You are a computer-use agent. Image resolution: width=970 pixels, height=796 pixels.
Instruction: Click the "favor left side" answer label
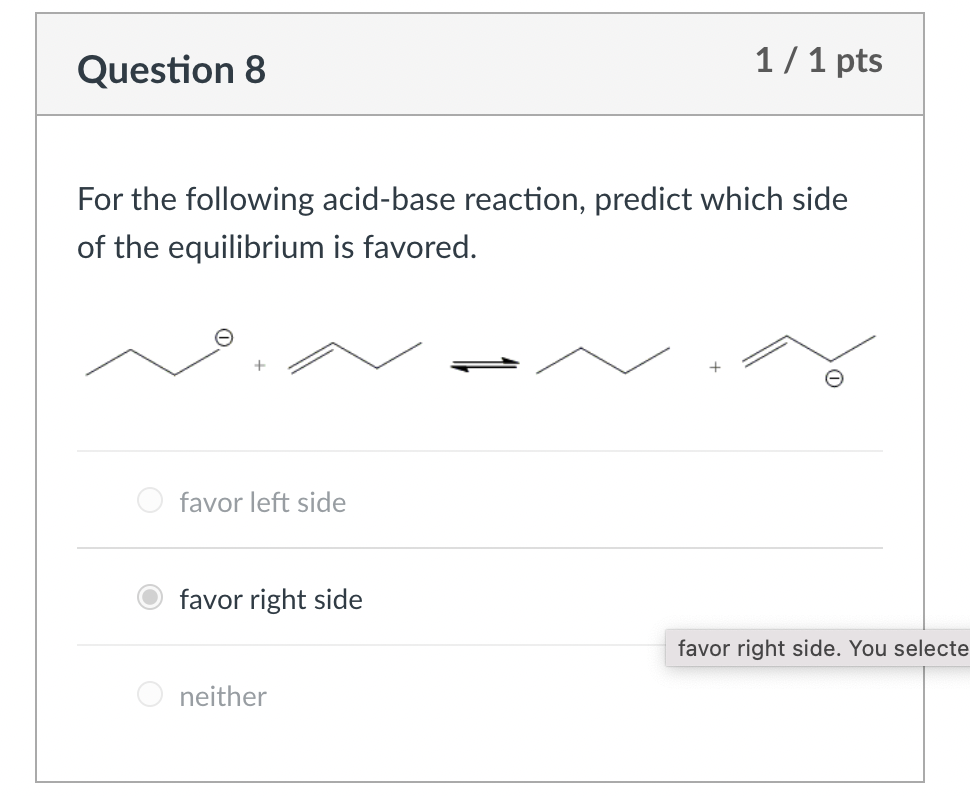[262, 502]
